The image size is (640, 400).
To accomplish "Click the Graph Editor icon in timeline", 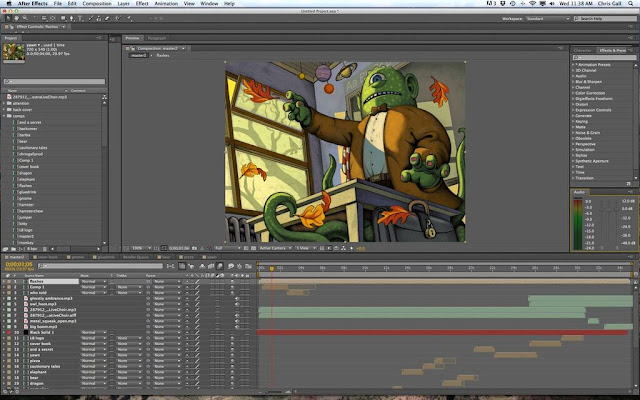I will coord(249,266).
